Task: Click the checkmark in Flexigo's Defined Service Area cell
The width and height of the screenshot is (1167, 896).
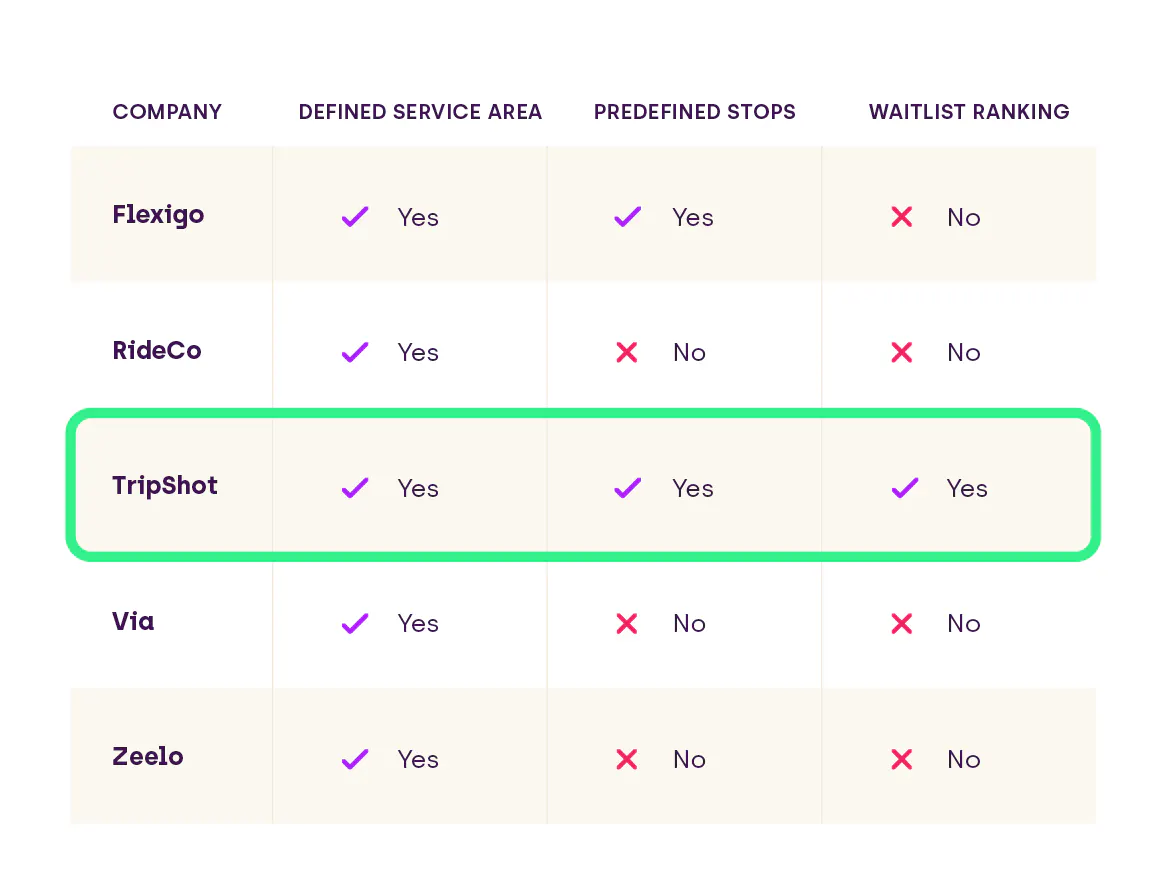Action: 355,217
